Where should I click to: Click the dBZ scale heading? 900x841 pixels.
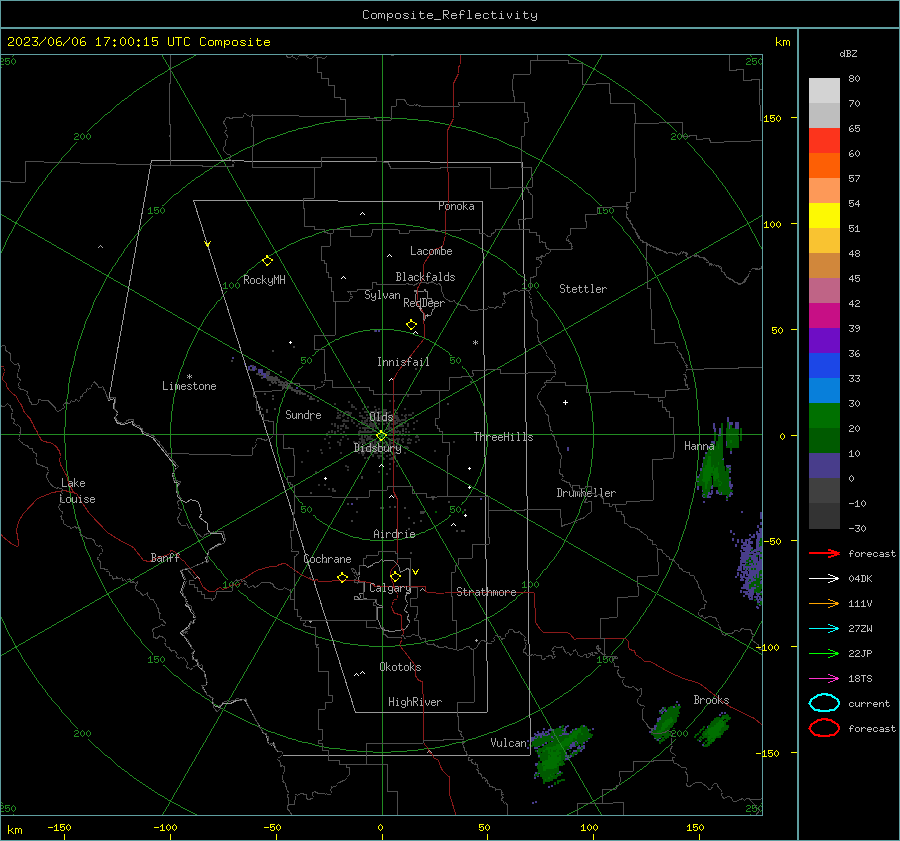pyautogui.click(x=848, y=53)
